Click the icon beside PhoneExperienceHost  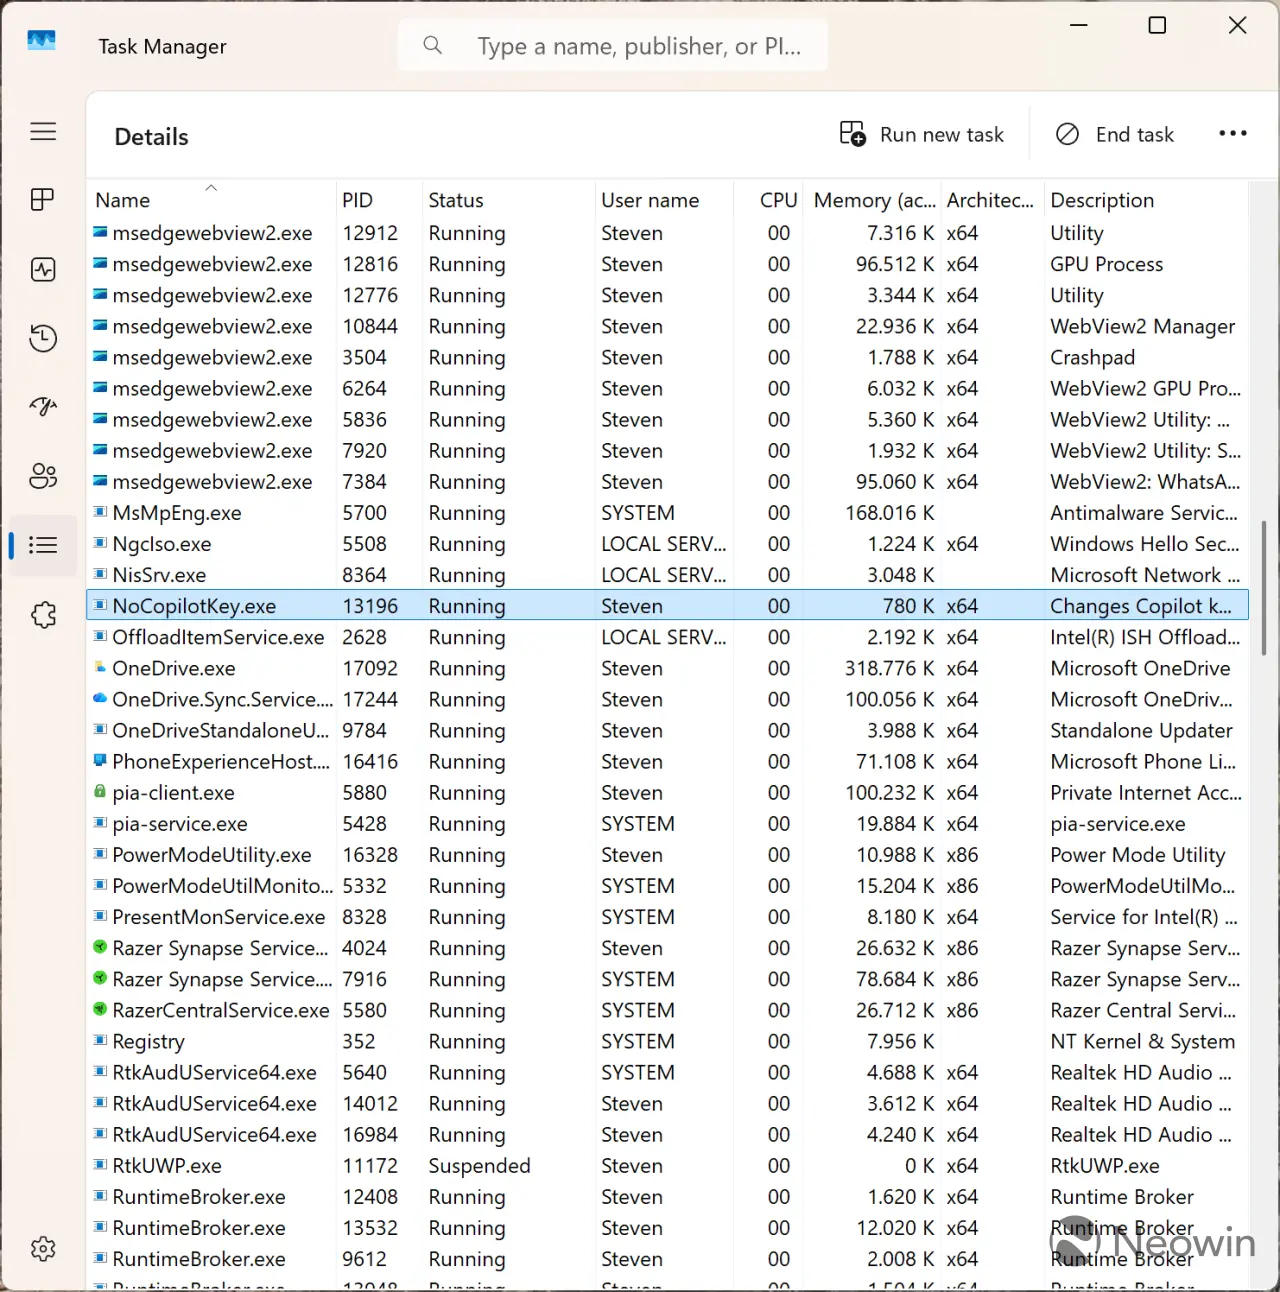pos(100,761)
